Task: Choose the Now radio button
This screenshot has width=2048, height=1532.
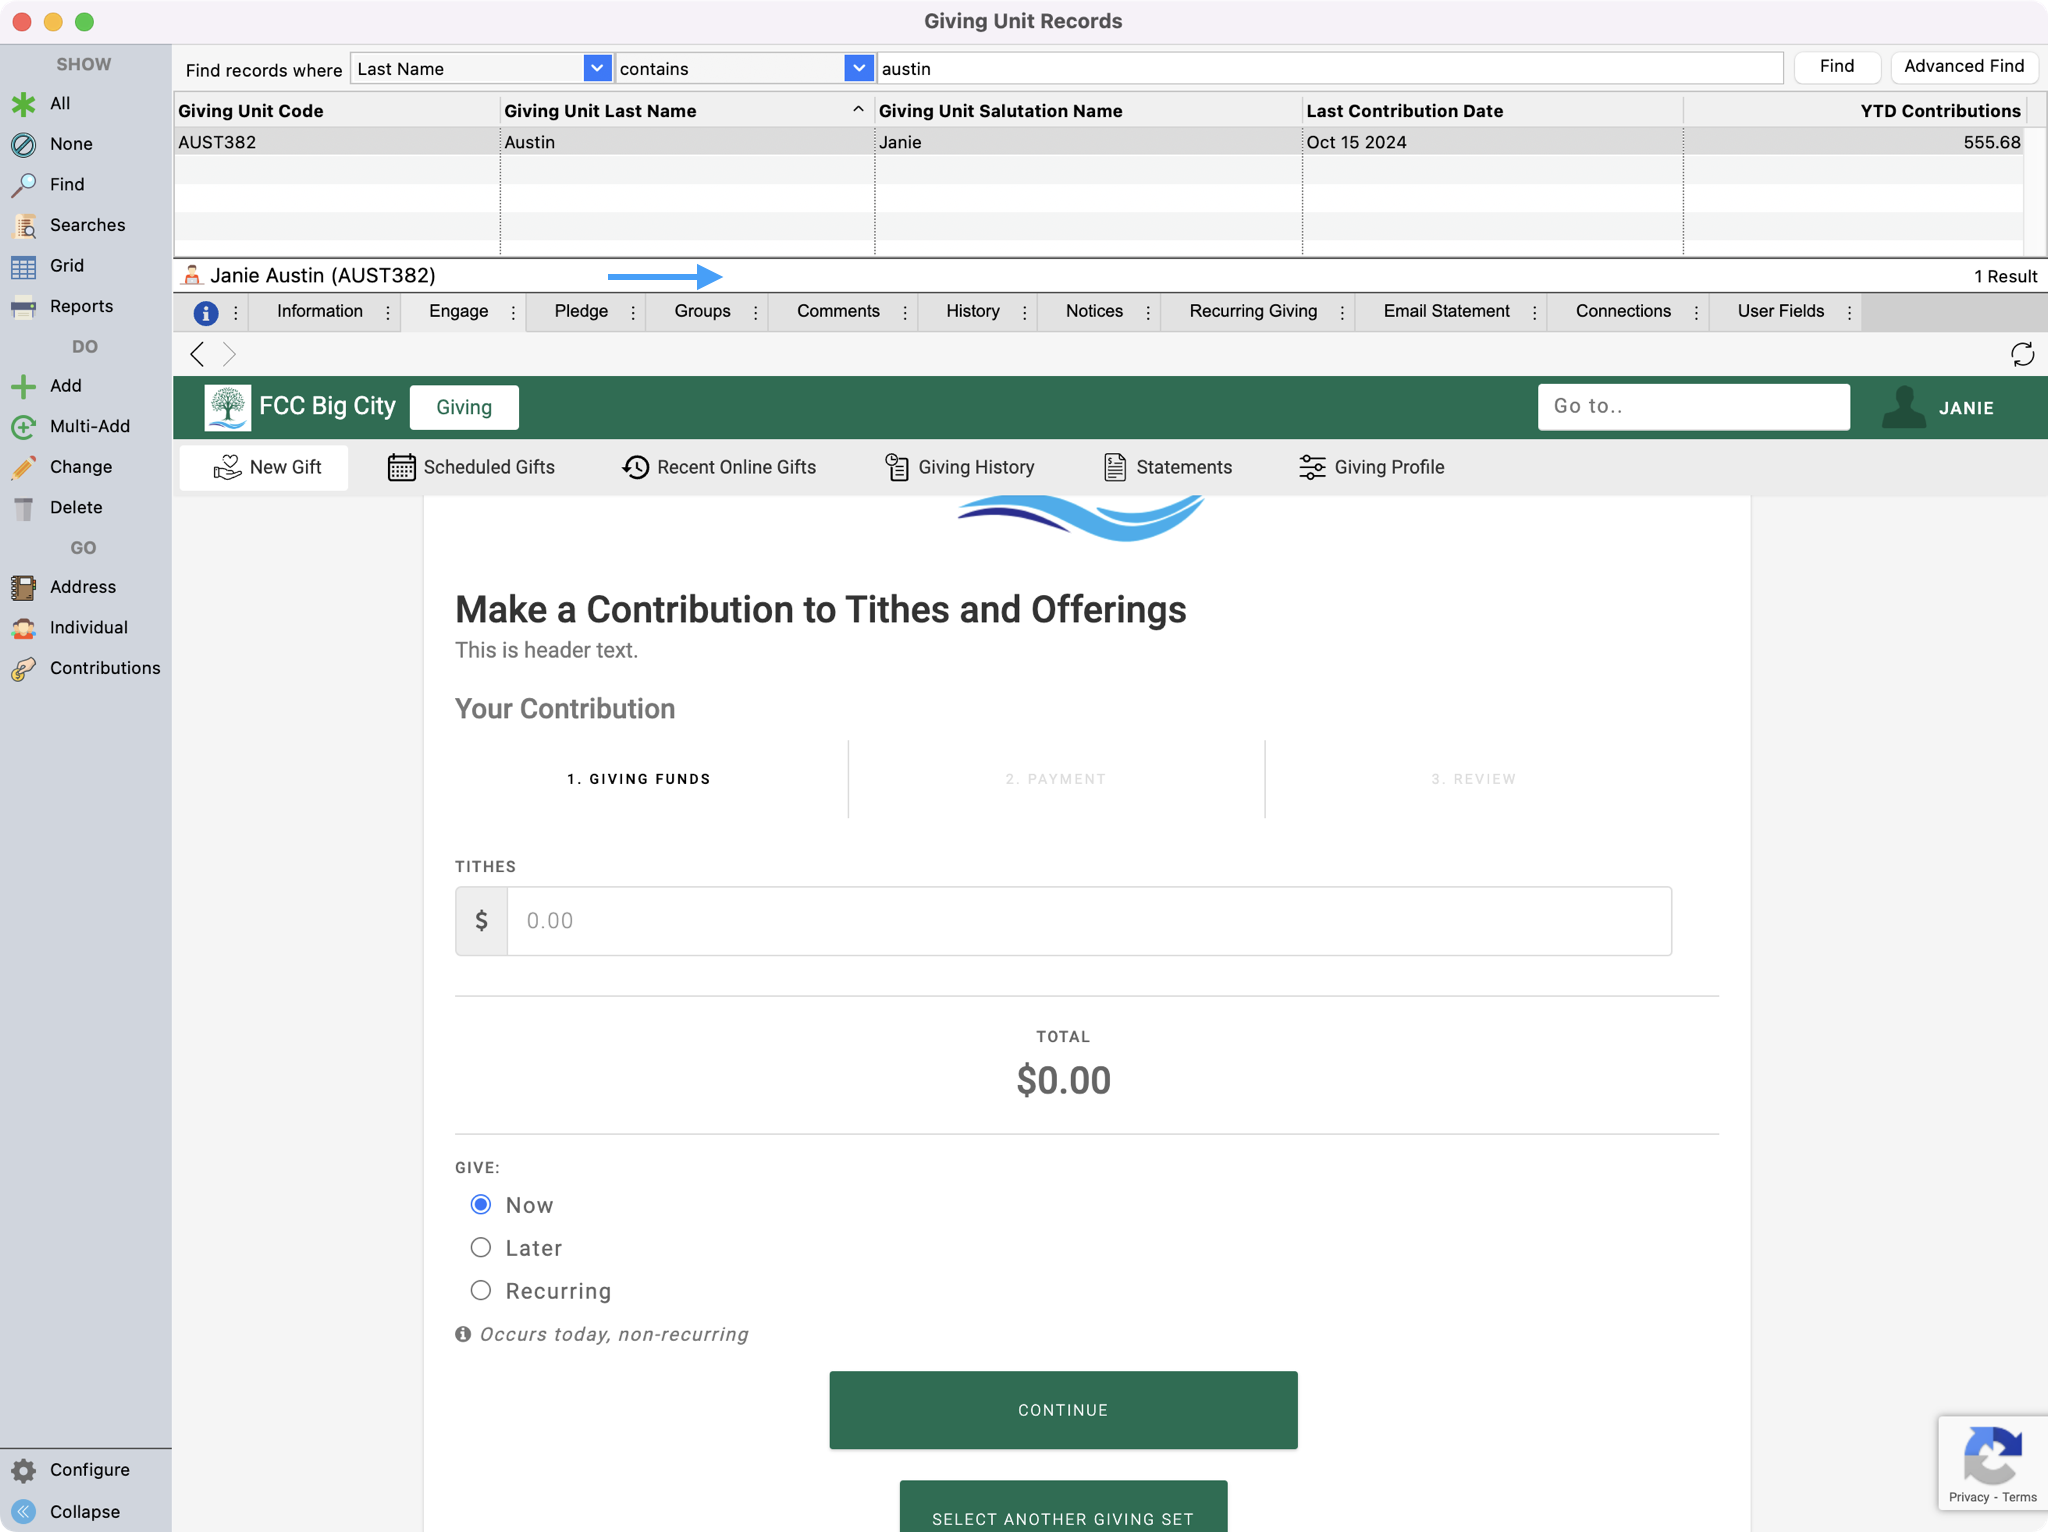Action: (481, 1204)
